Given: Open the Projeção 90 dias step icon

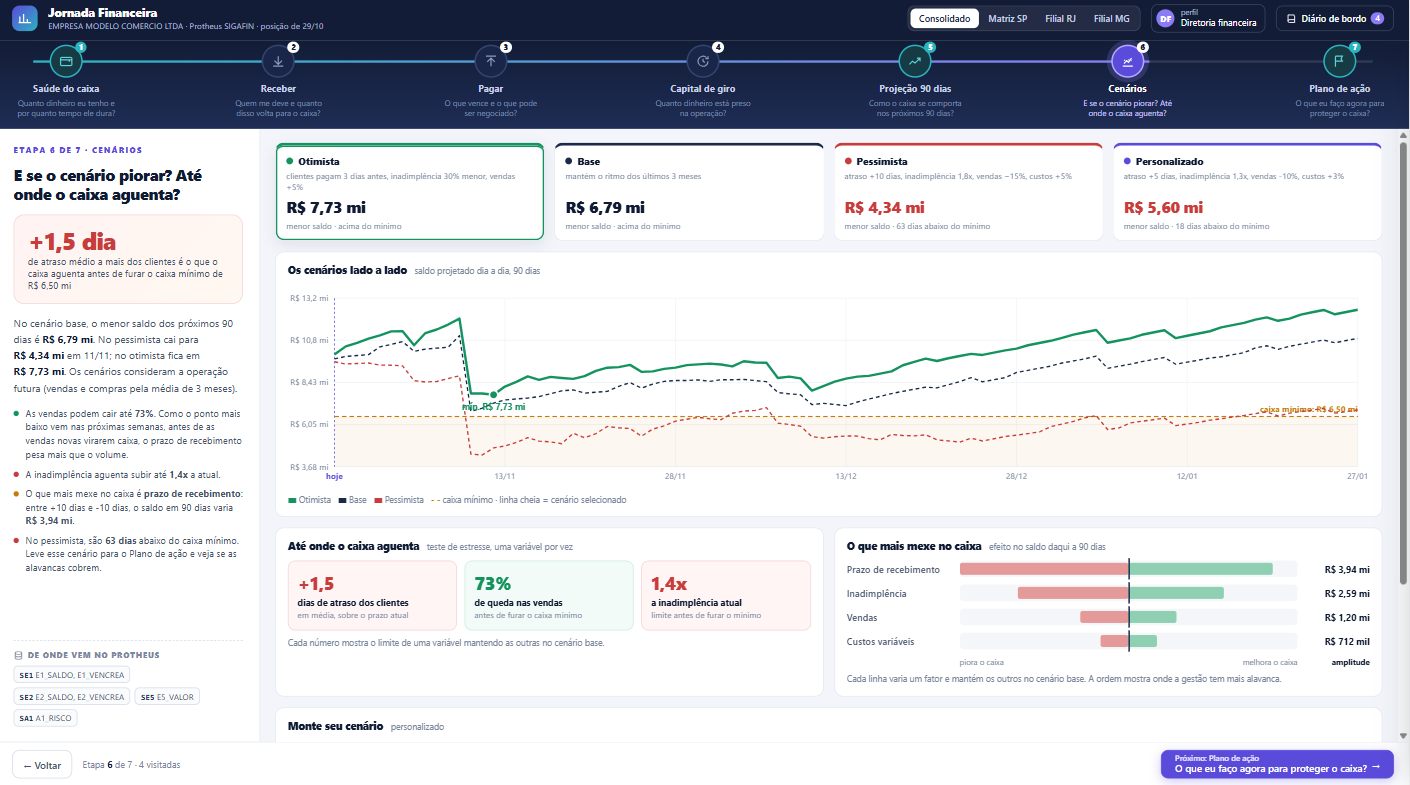Looking at the screenshot, I should click(915, 61).
